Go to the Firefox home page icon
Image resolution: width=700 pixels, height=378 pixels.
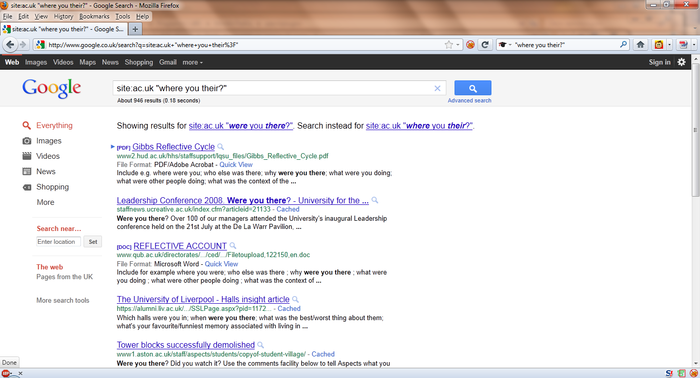point(640,45)
